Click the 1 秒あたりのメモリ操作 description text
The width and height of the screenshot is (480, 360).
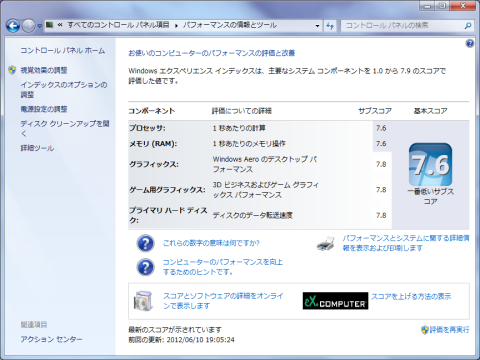(249, 144)
